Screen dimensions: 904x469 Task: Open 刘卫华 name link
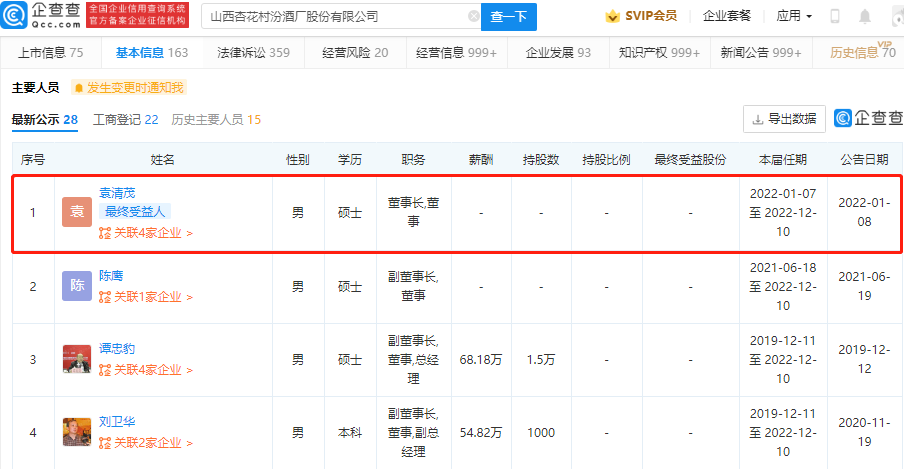click(117, 422)
